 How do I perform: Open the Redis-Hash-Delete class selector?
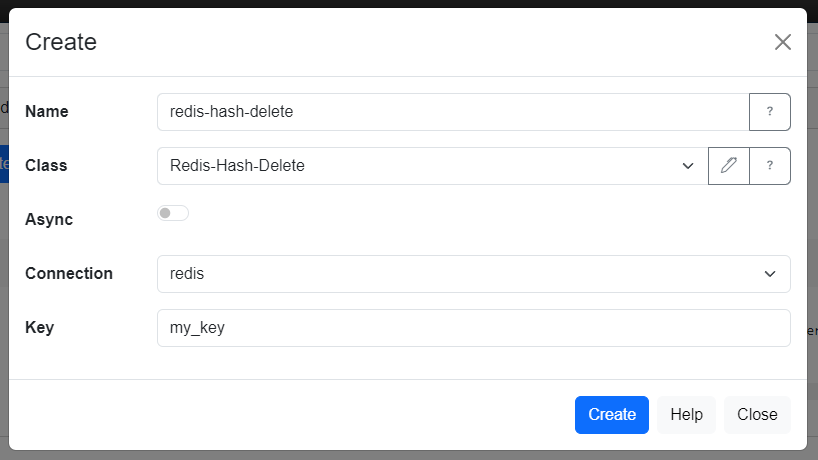(420, 166)
